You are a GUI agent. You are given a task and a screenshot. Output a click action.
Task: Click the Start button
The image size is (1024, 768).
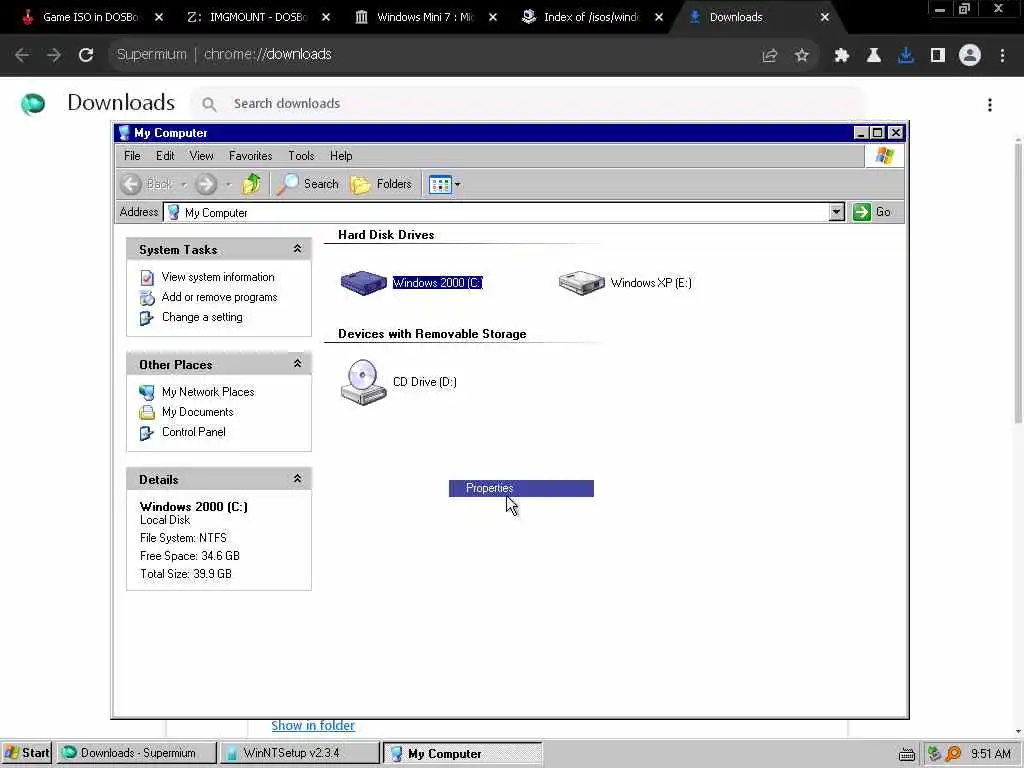[26, 753]
